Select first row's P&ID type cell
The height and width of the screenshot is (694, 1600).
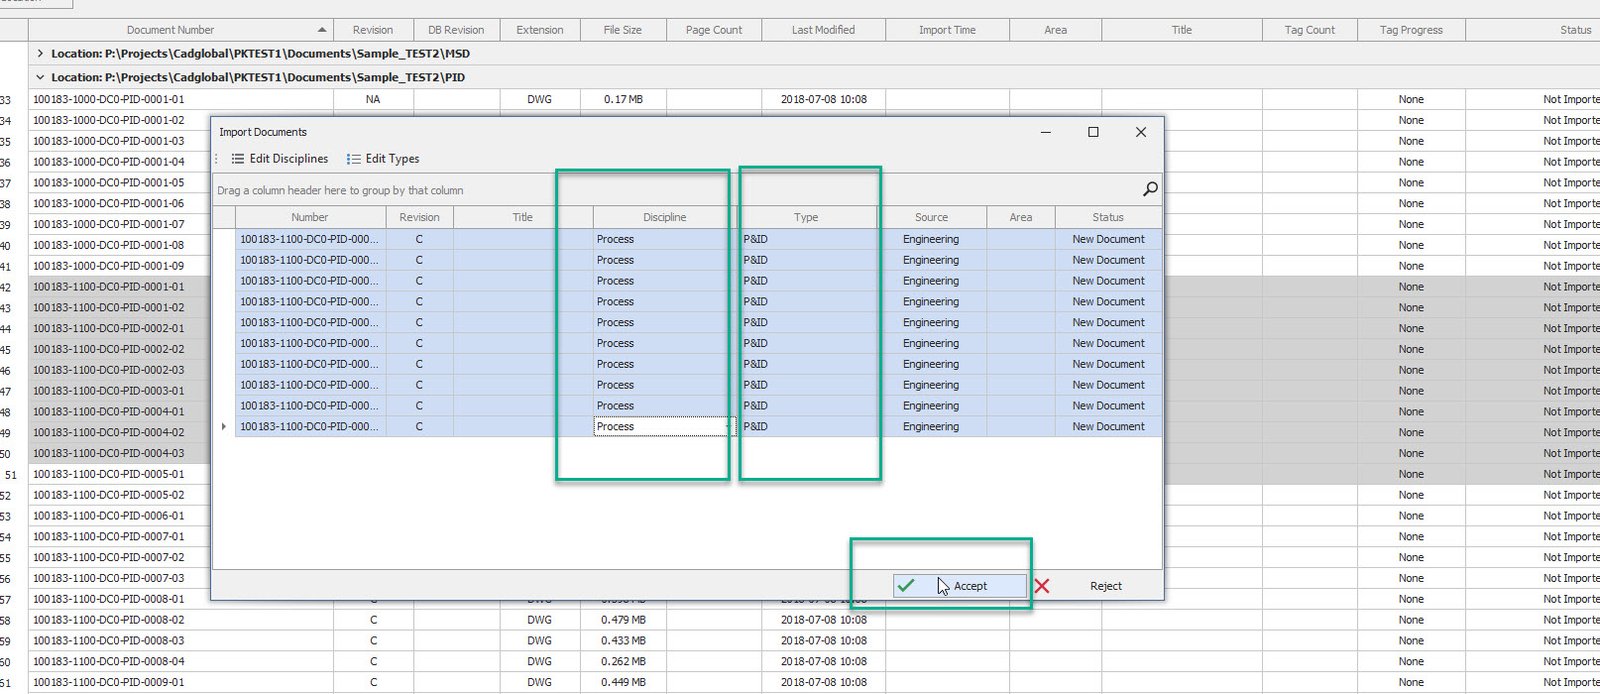tap(806, 239)
